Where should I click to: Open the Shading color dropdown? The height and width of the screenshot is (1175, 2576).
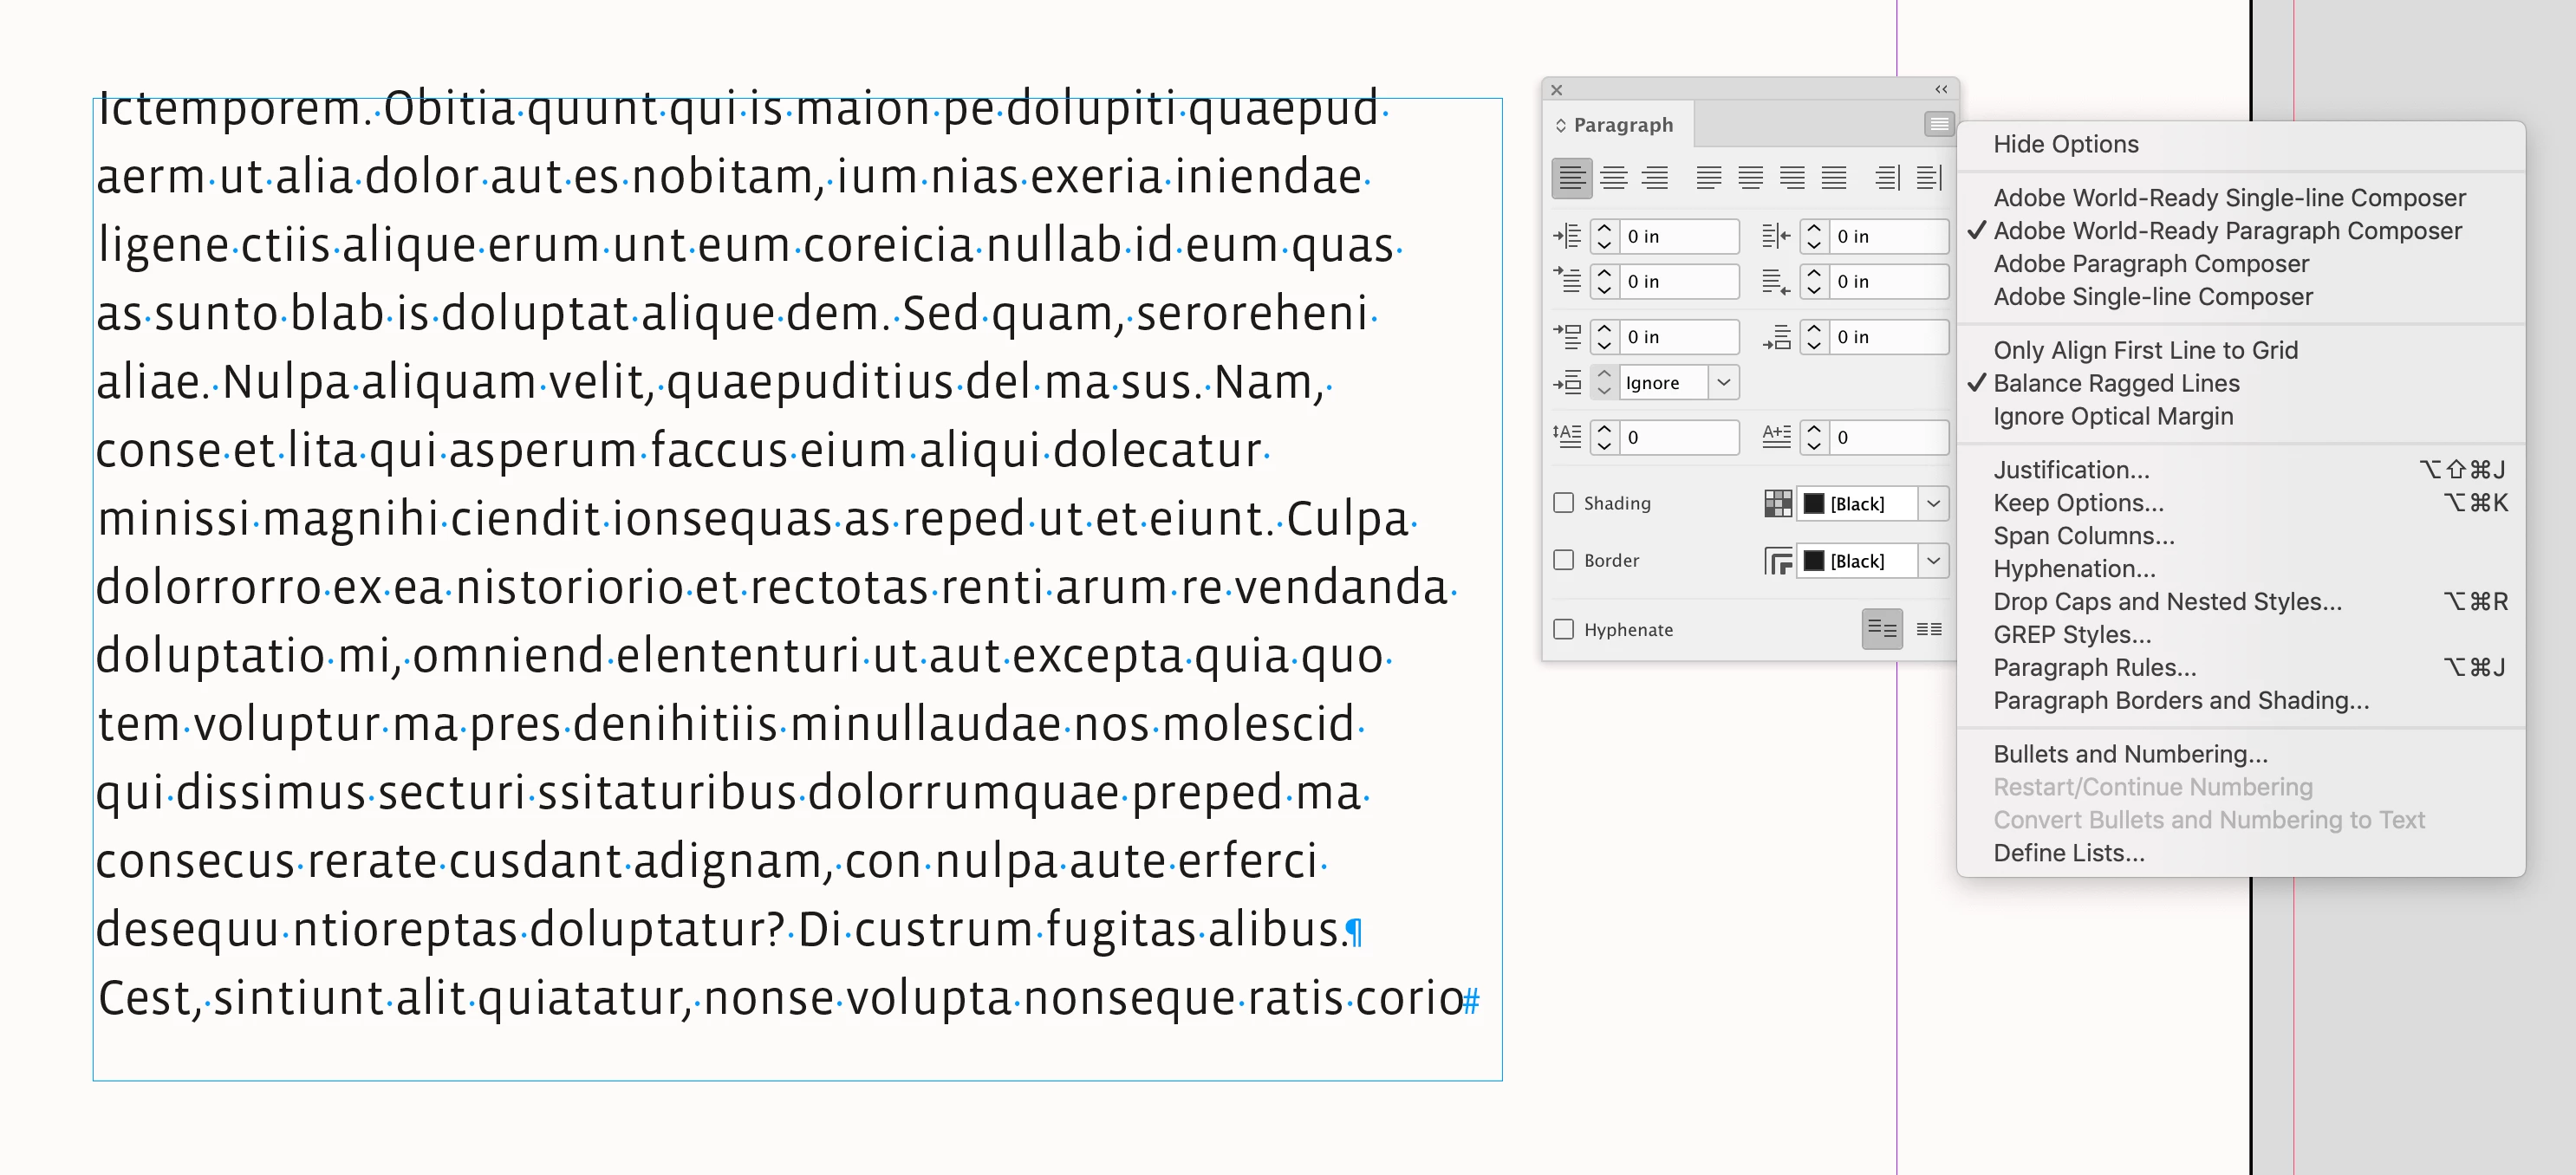click(x=1933, y=503)
